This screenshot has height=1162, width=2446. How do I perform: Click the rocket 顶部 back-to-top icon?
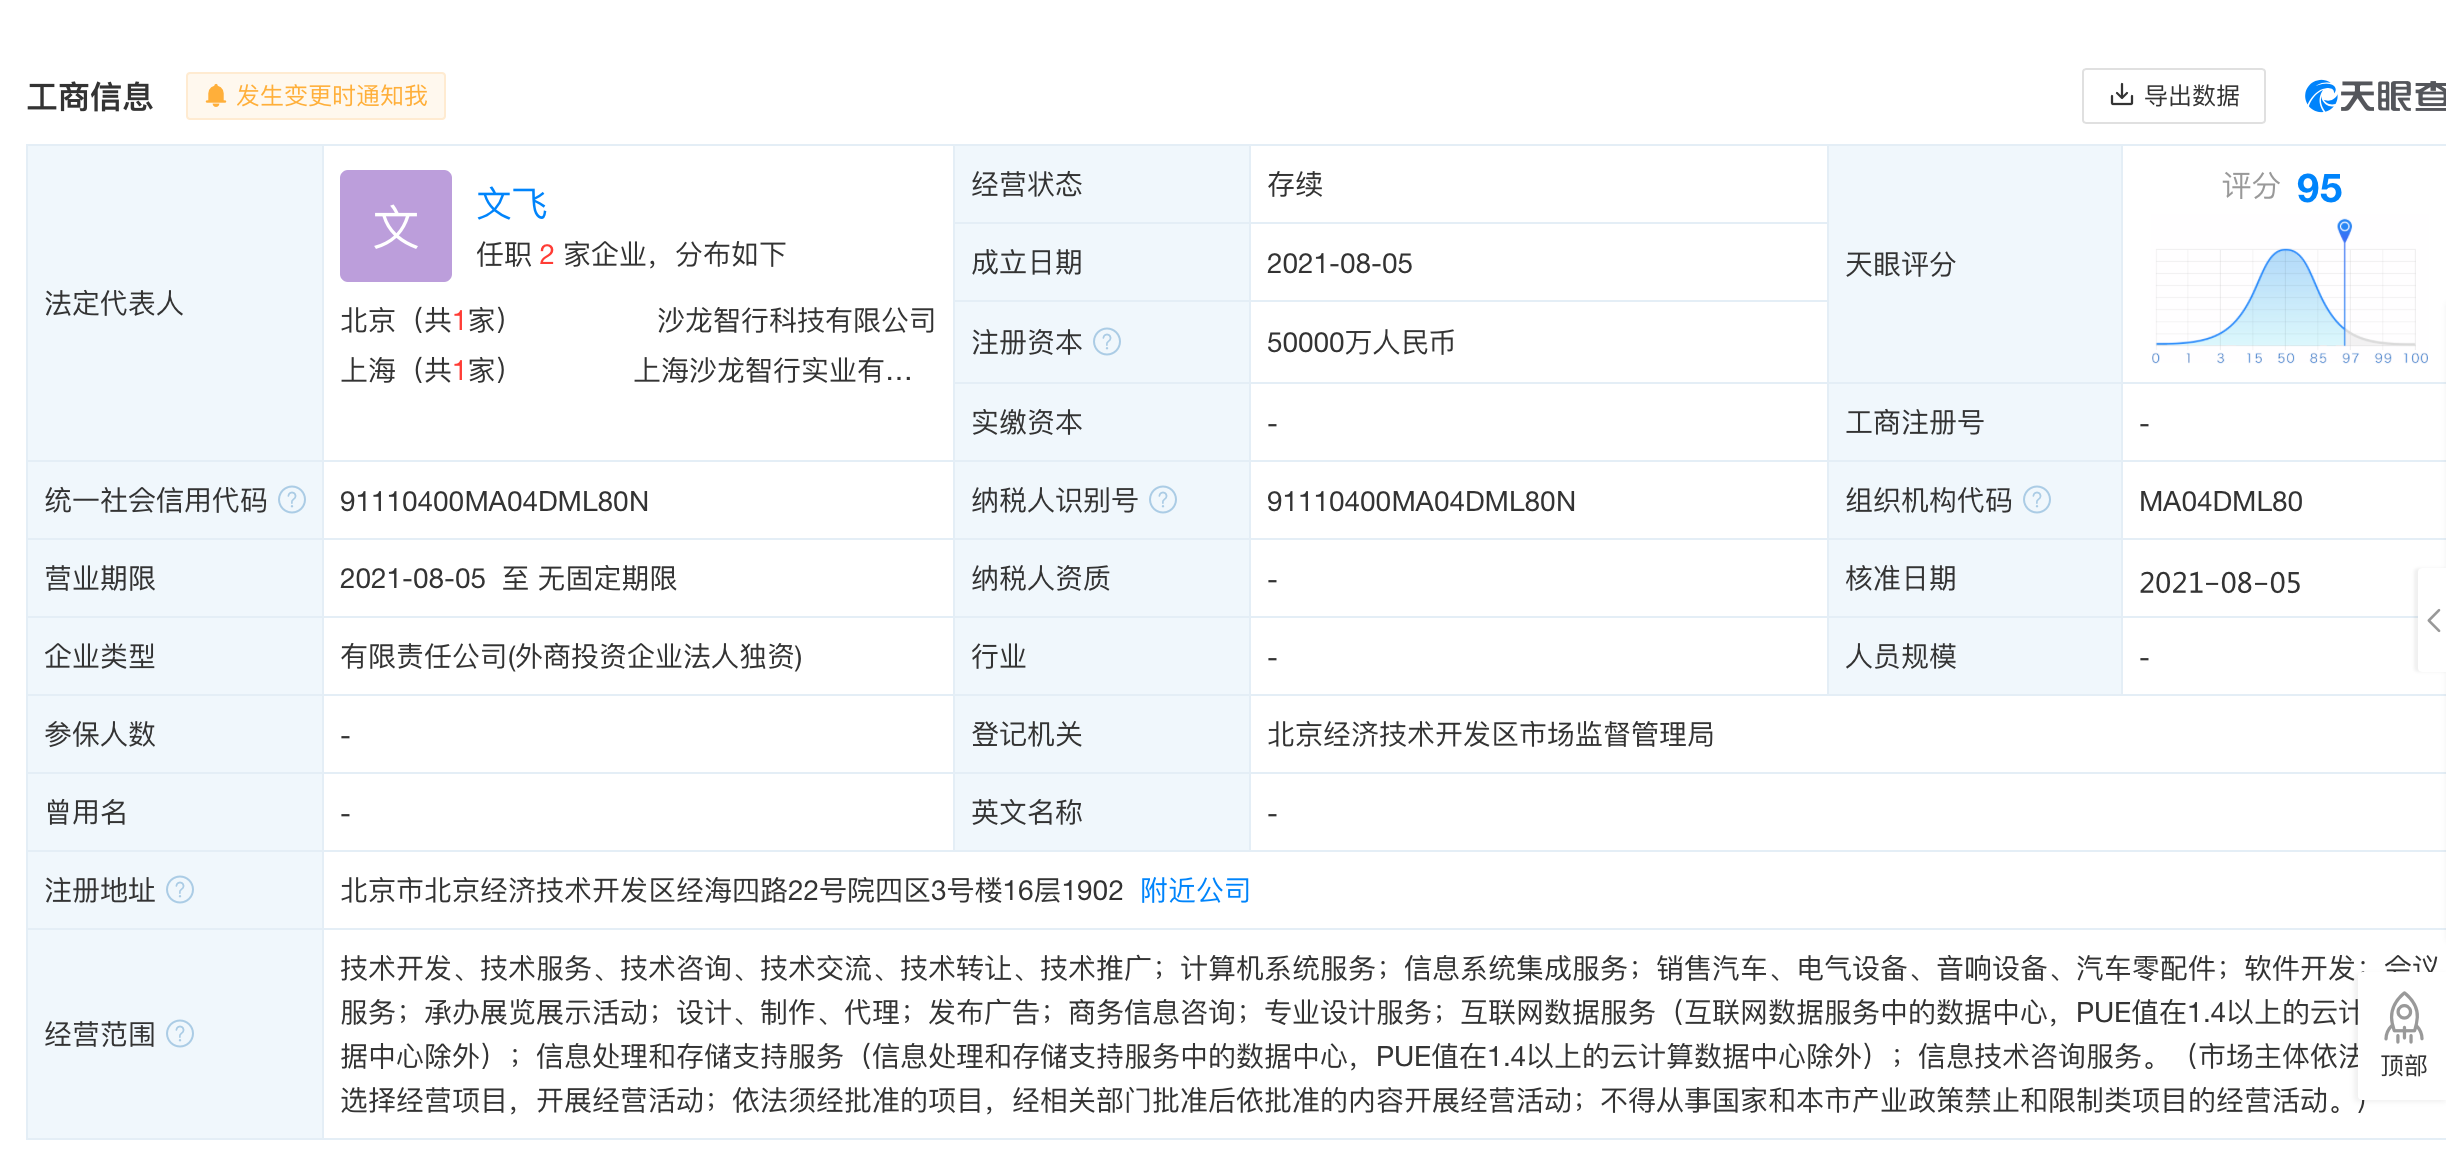2404,1033
